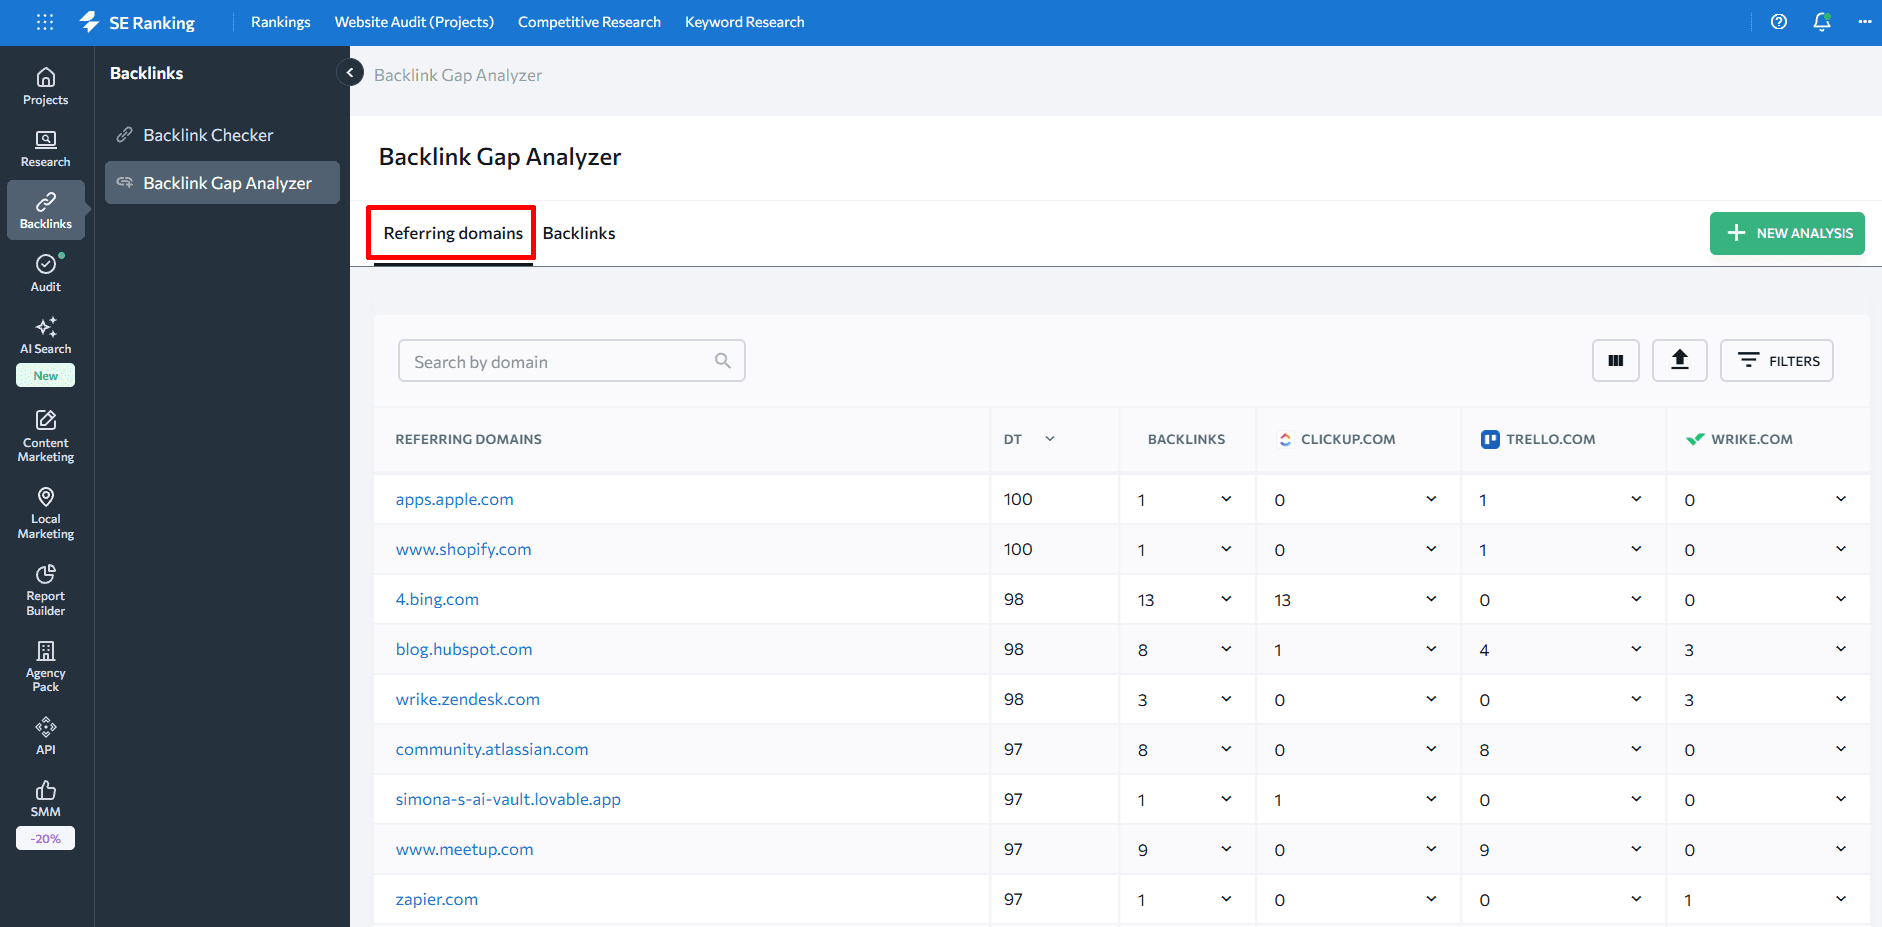Collapse the Backlinks side panel
The width and height of the screenshot is (1882, 927).
(350, 72)
